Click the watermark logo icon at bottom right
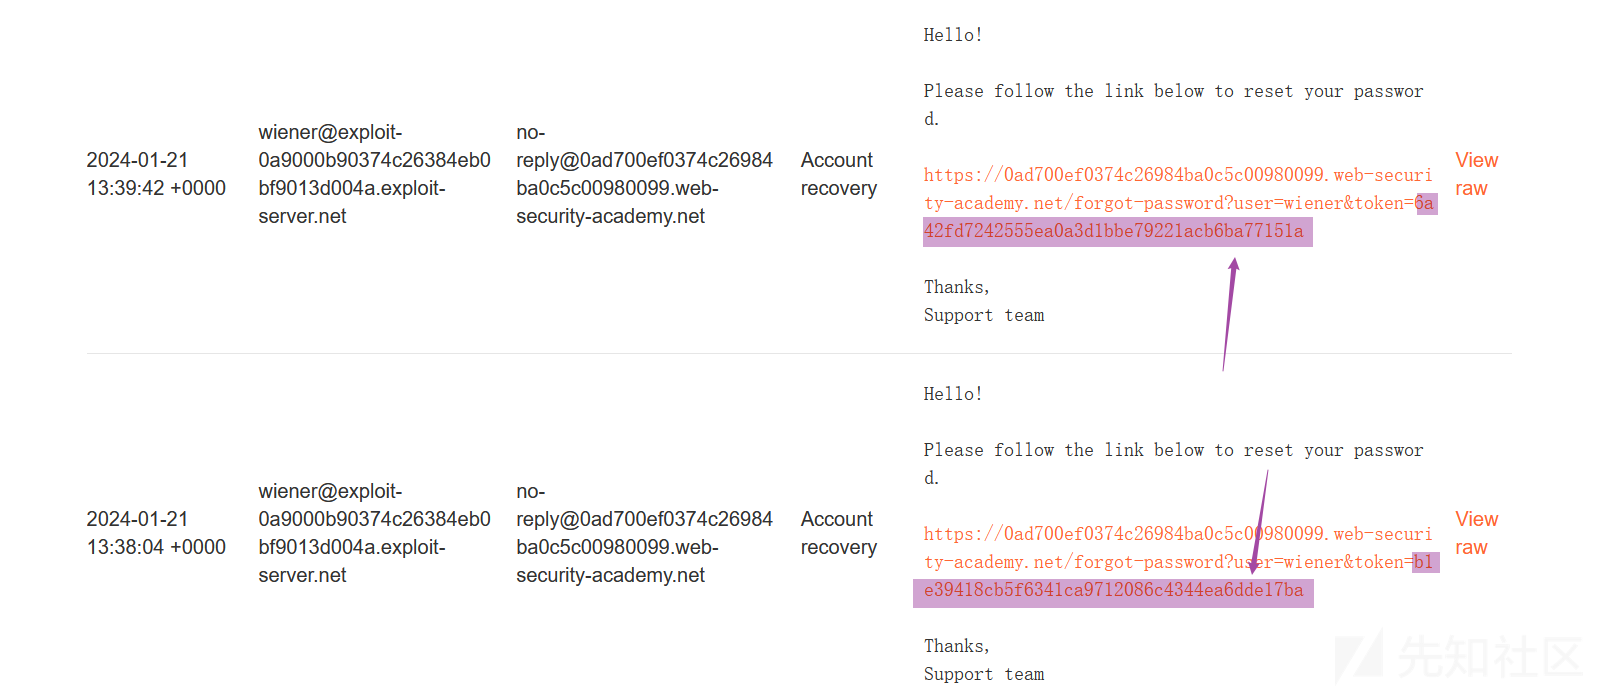Image resolution: width=1604 pixels, height=691 pixels. [1360, 657]
